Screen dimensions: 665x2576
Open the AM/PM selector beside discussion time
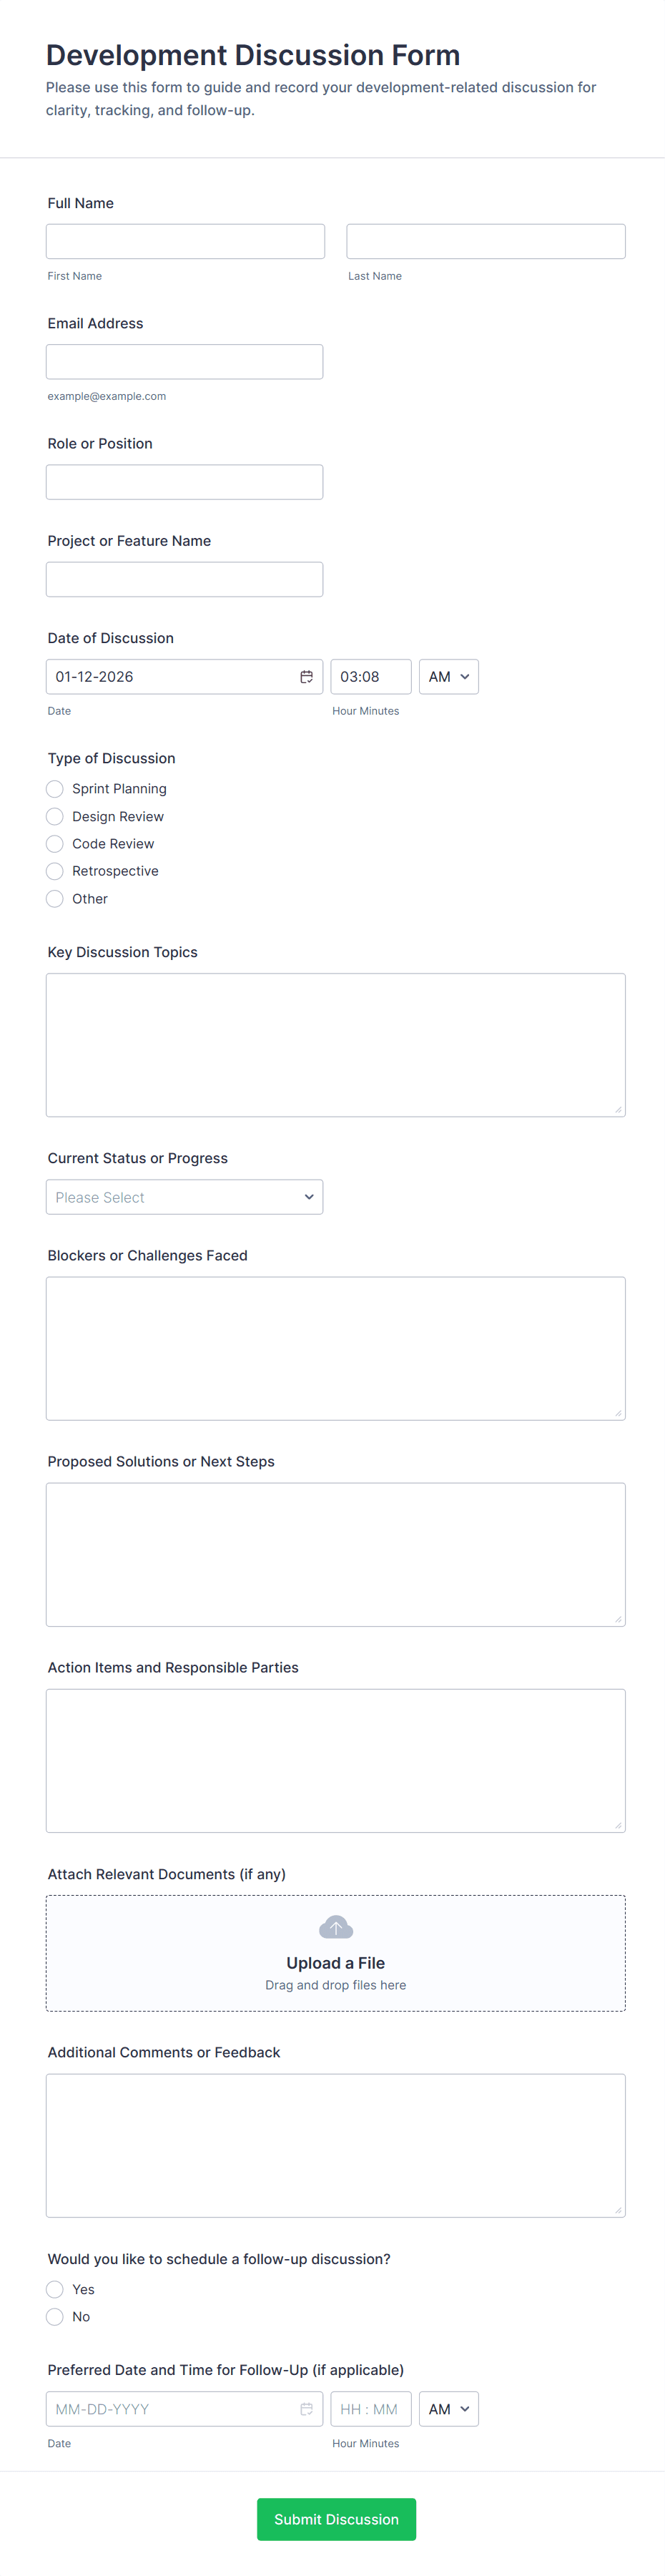tap(448, 676)
